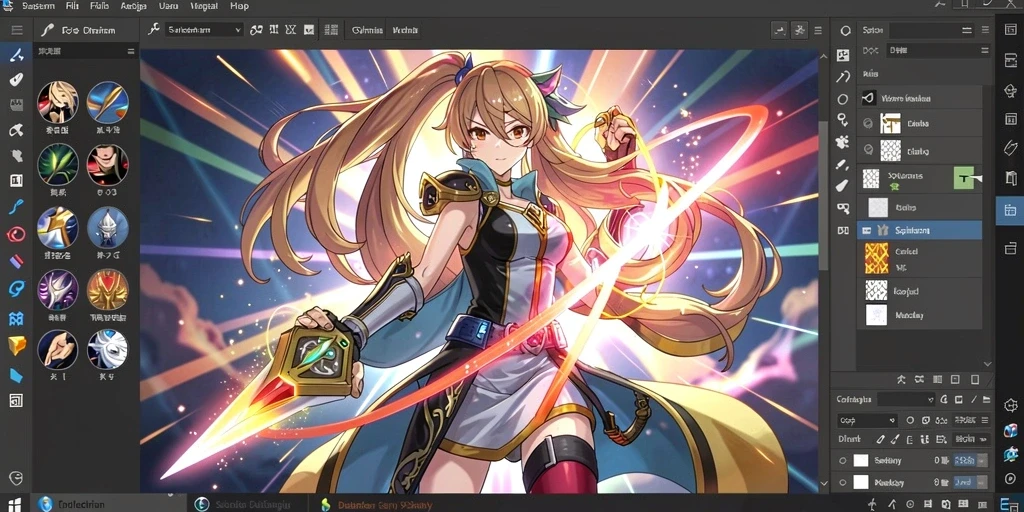1024x512 pixels.
Task: Click the white swatch in bottom layer row
Action: click(861, 483)
